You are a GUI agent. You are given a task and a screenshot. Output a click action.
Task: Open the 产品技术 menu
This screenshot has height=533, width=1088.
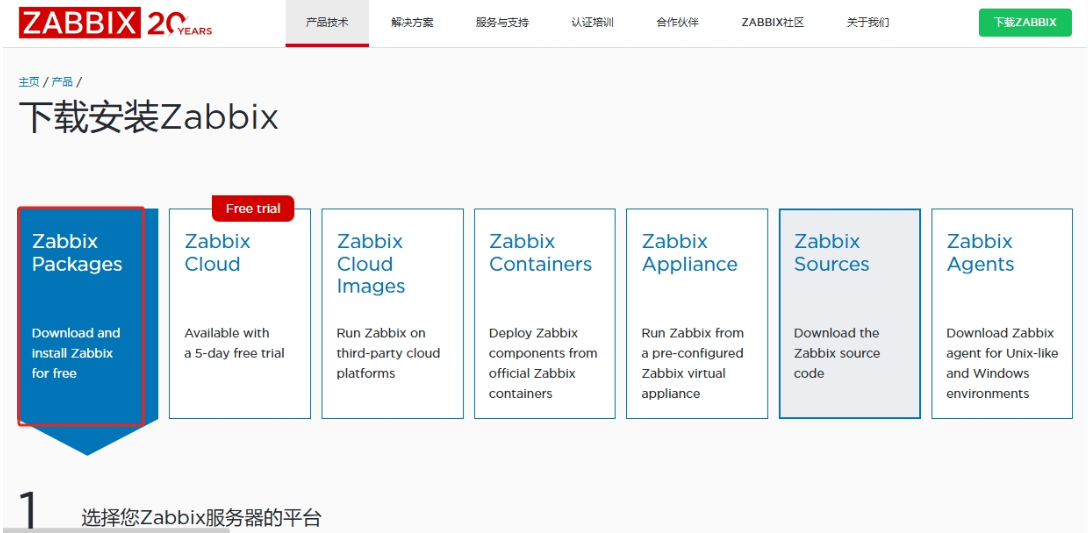click(327, 23)
